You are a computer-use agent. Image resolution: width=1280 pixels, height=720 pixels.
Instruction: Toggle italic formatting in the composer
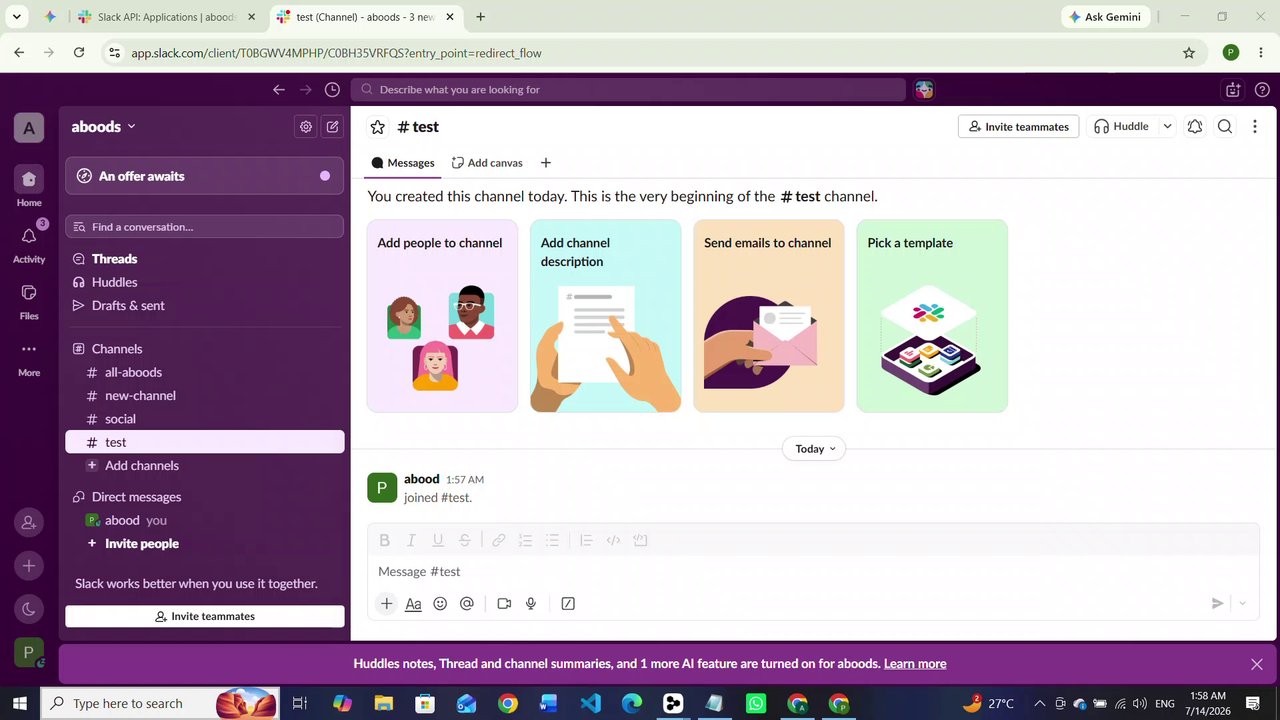pyautogui.click(x=411, y=541)
